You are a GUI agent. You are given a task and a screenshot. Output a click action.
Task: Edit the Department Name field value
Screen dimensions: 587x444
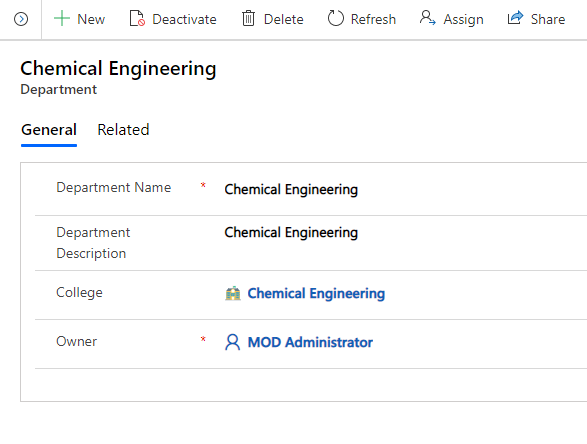coord(405,189)
